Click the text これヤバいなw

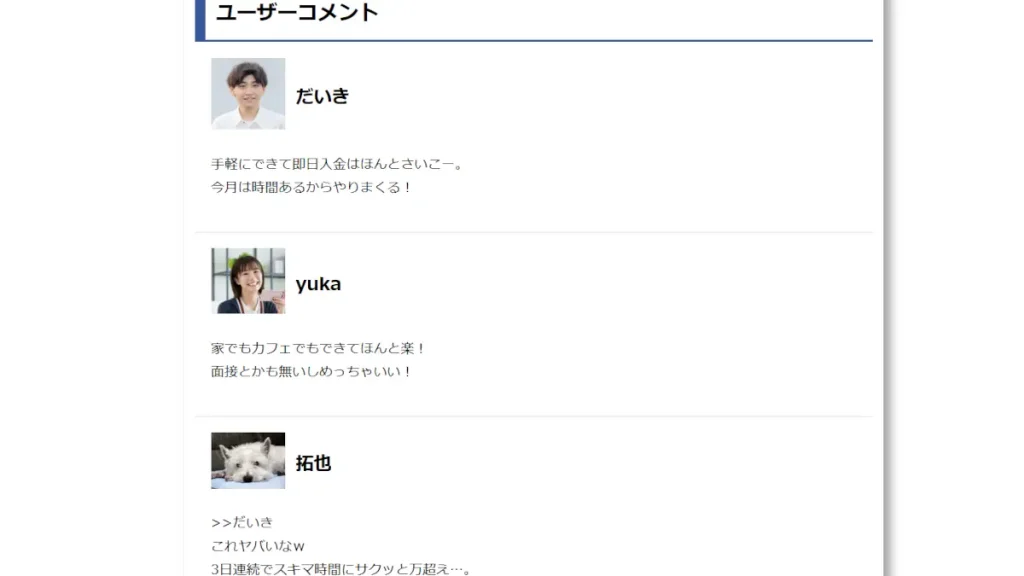[257, 546]
